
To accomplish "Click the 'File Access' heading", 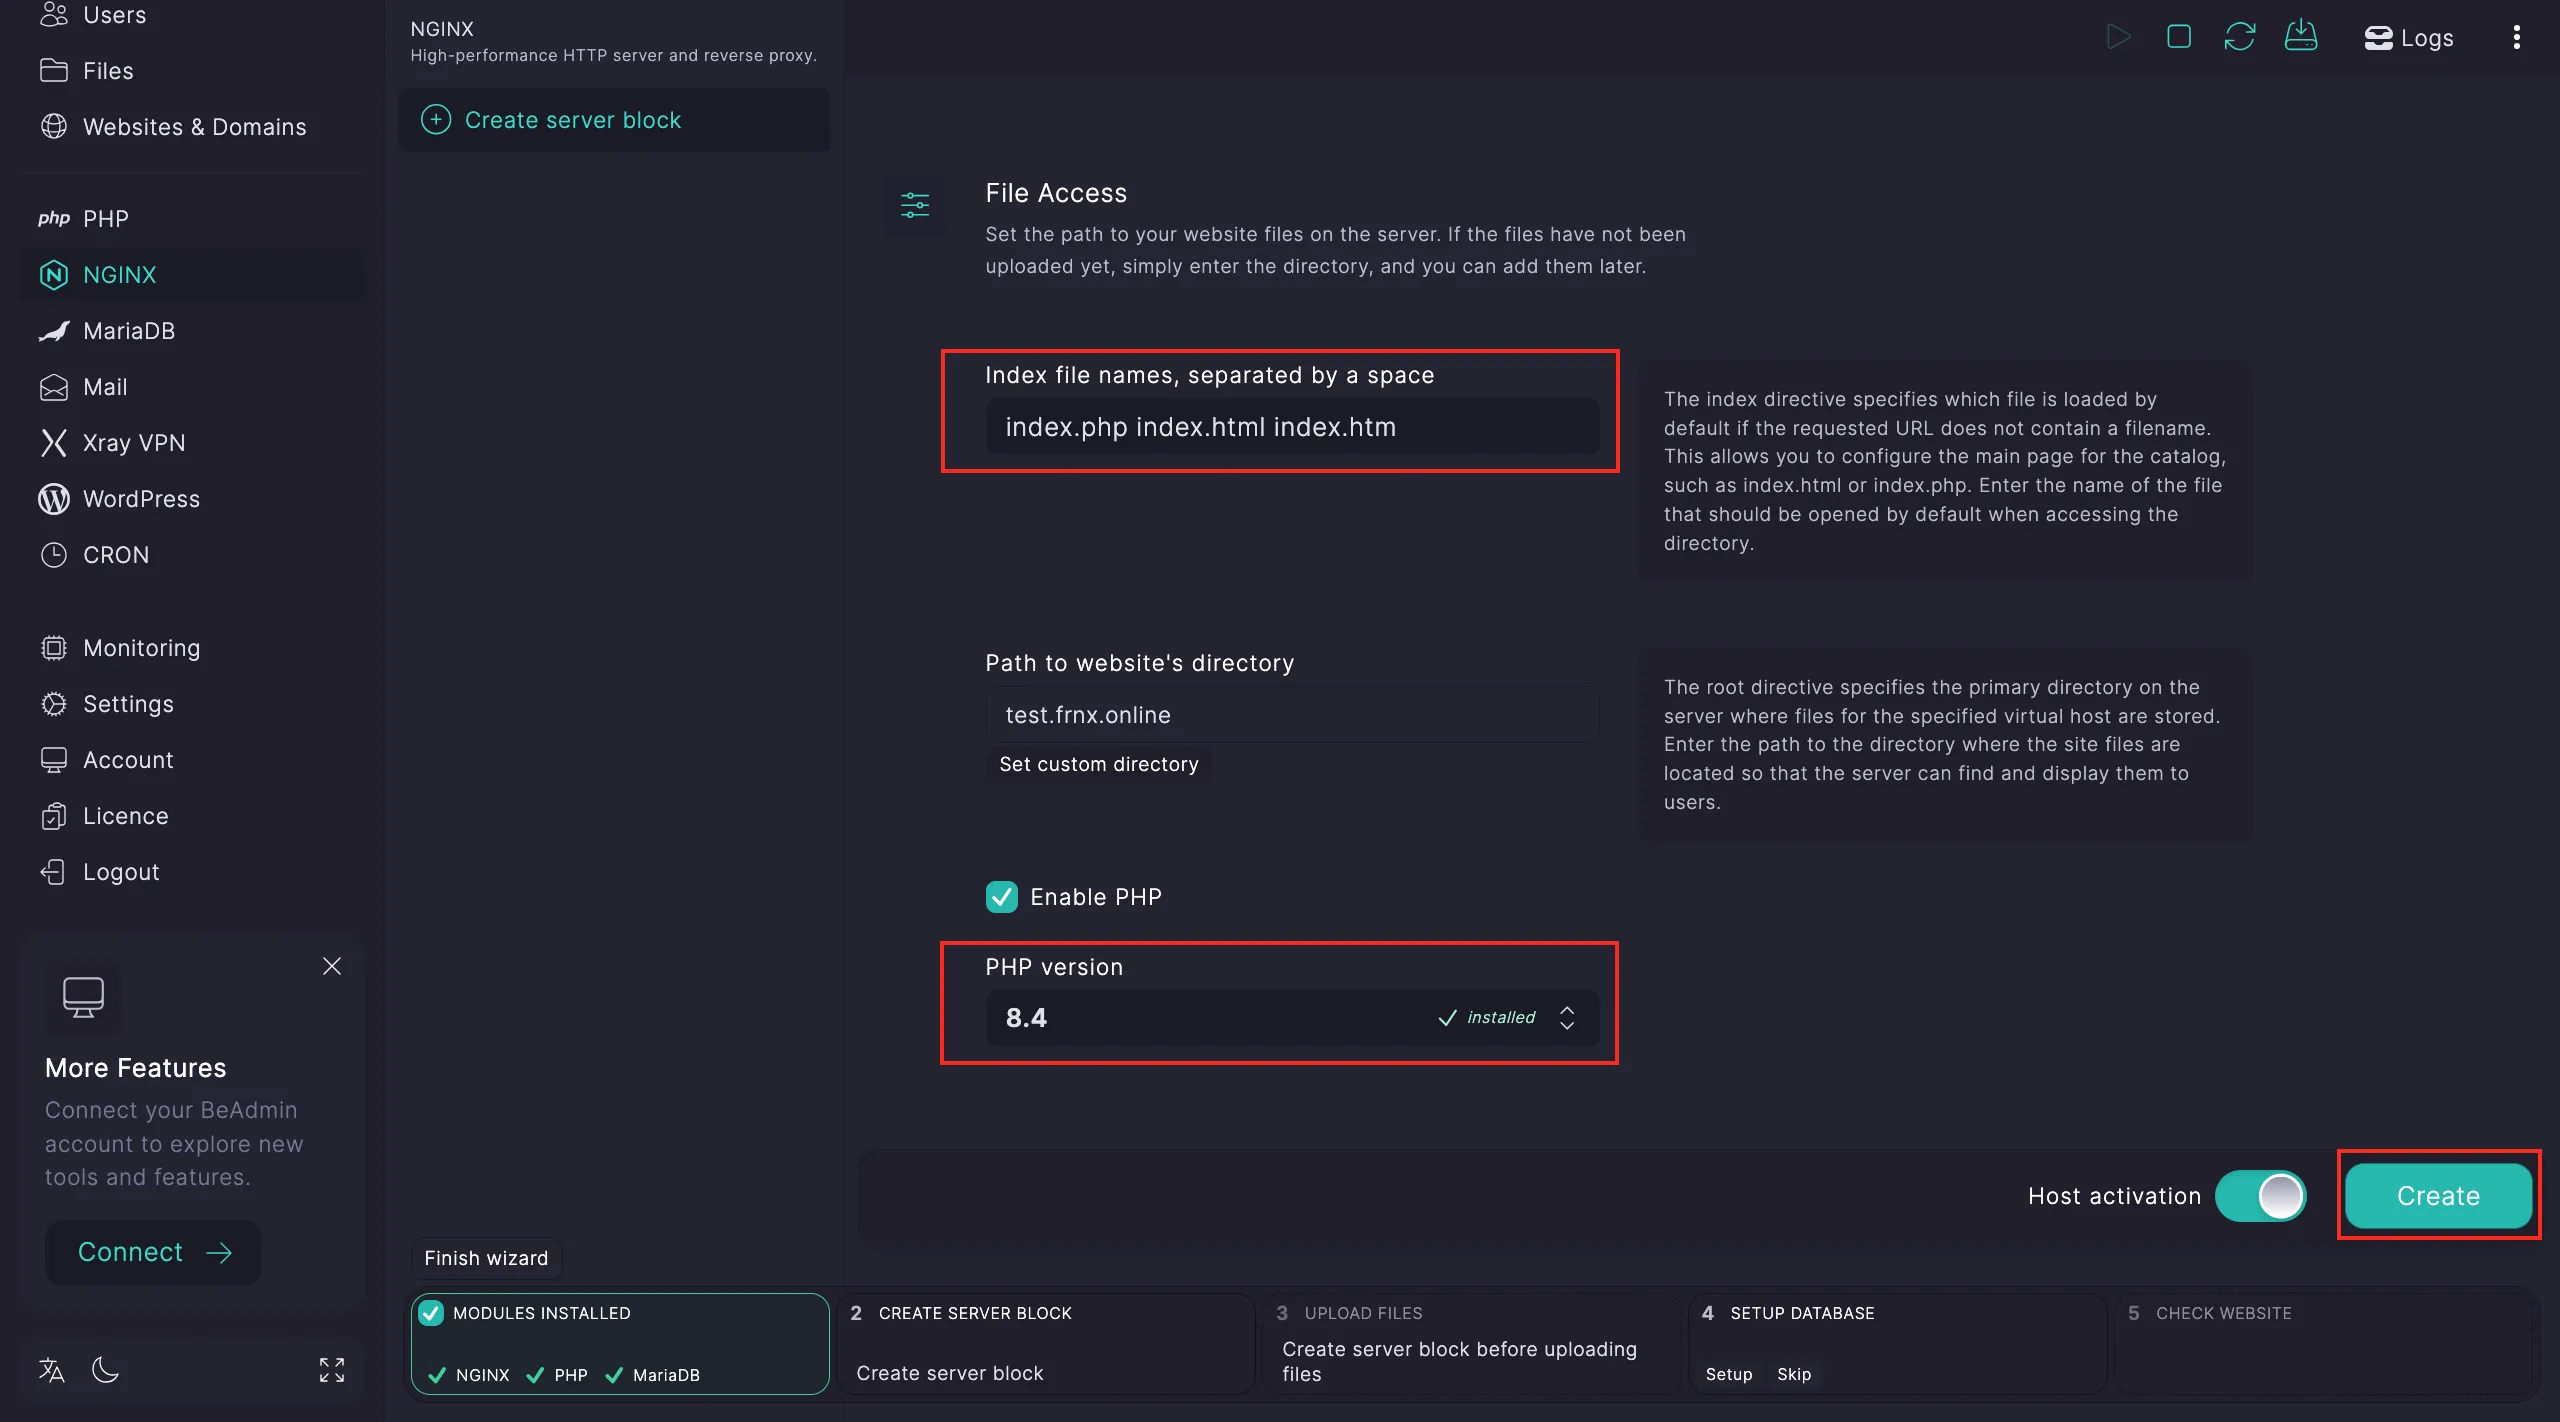I will pos(1056,193).
